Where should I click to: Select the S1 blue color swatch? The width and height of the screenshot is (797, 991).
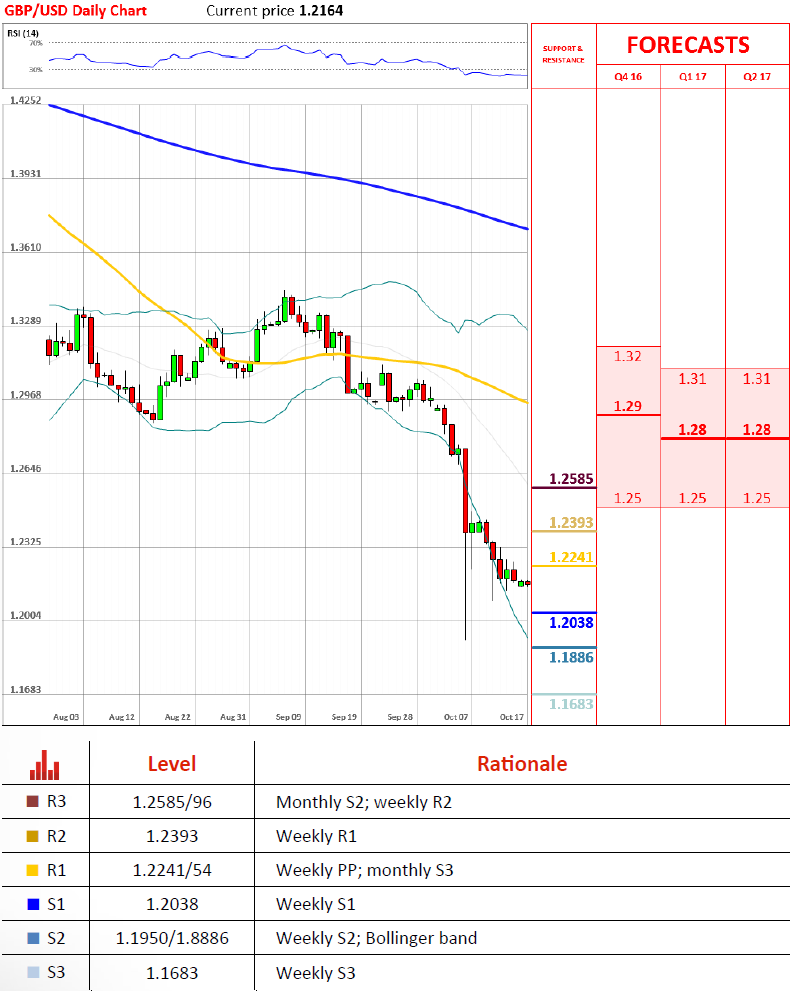[x=33, y=904]
